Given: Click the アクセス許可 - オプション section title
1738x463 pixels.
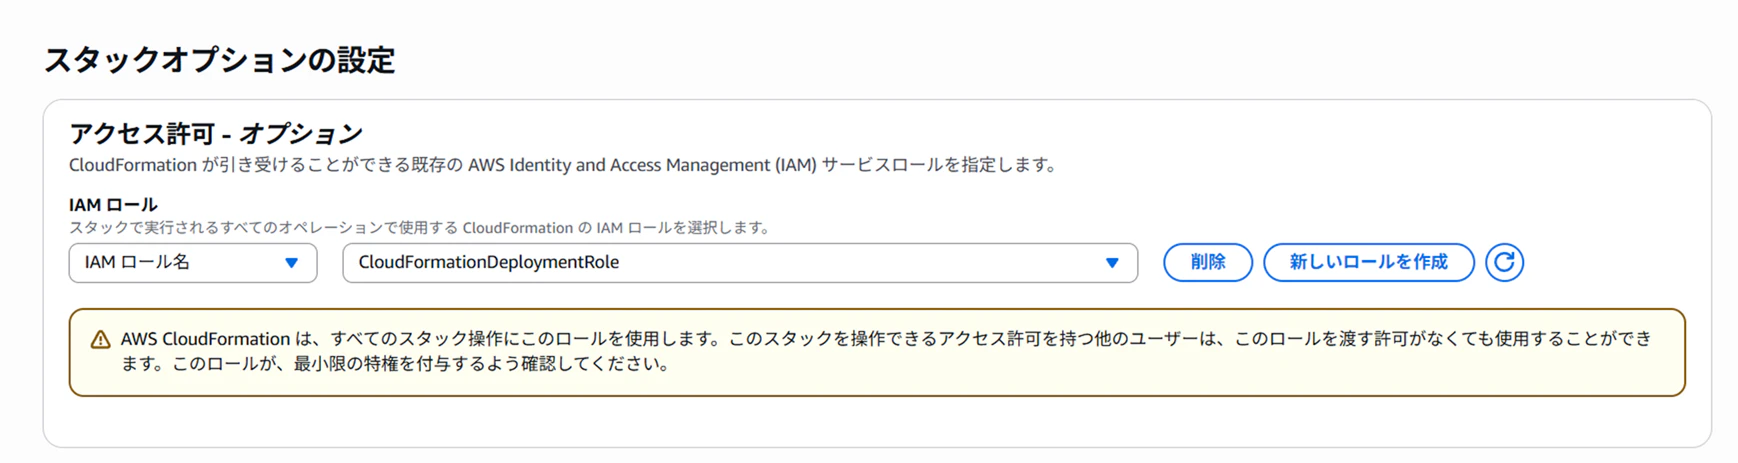Looking at the screenshot, I should tap(216, 133).
